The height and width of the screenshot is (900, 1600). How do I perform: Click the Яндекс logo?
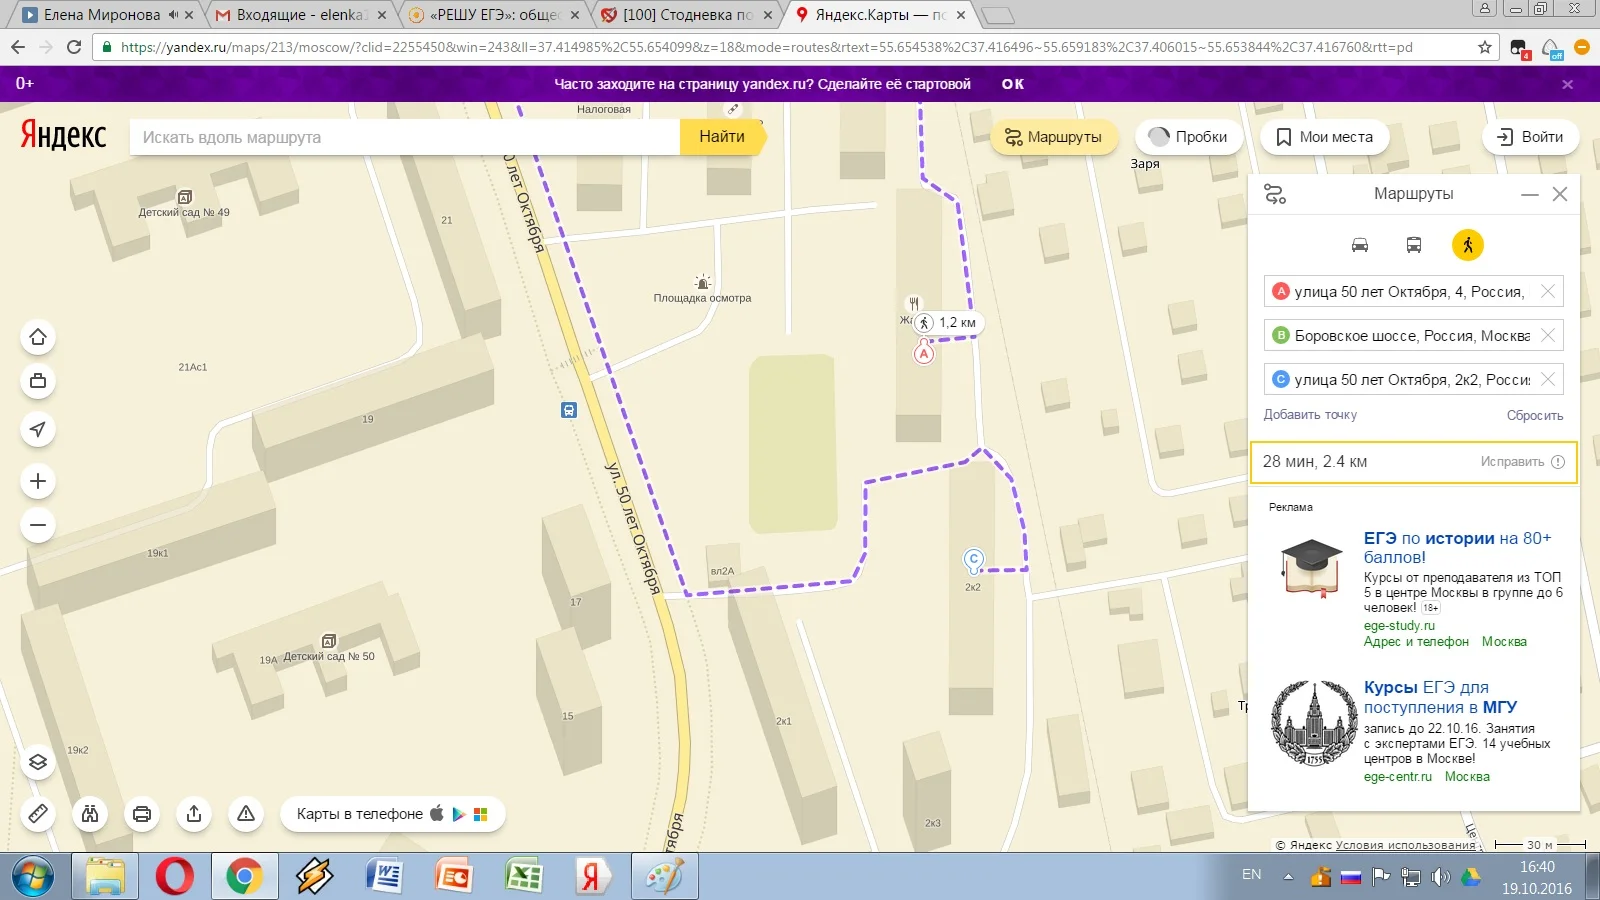point(63,136)
